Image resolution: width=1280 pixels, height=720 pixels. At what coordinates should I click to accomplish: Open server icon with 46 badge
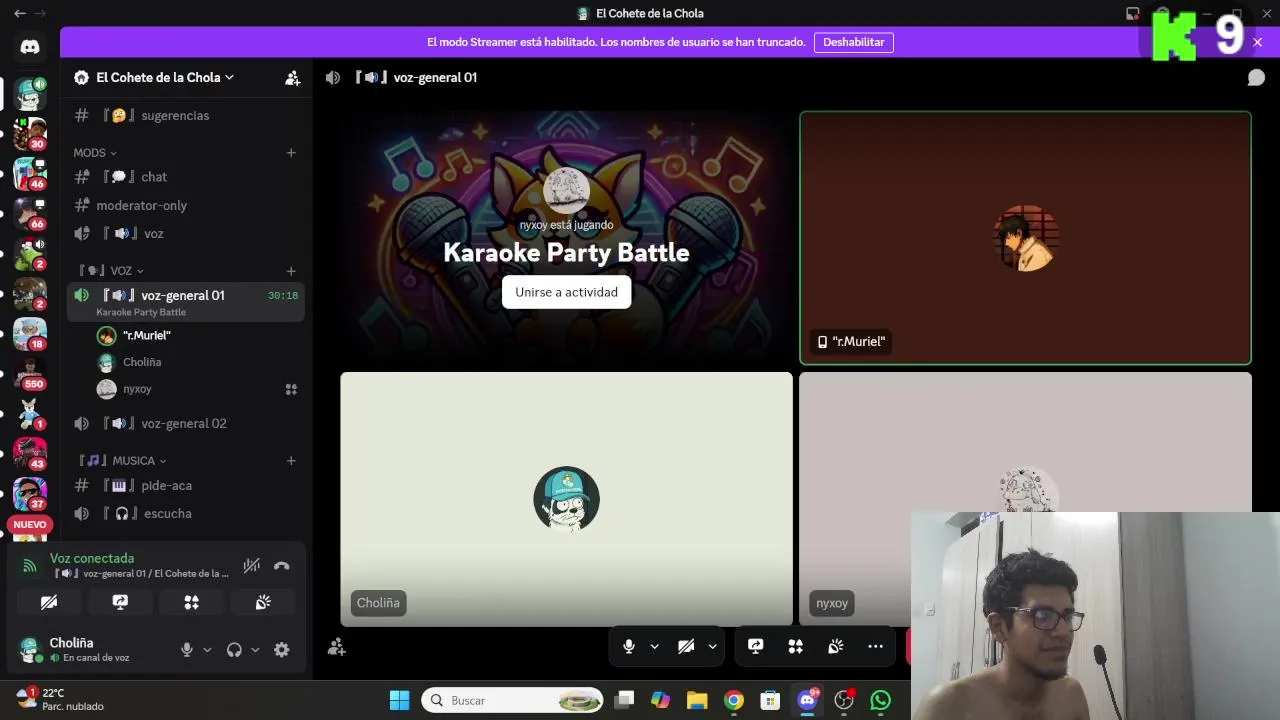tap(30, 173)
